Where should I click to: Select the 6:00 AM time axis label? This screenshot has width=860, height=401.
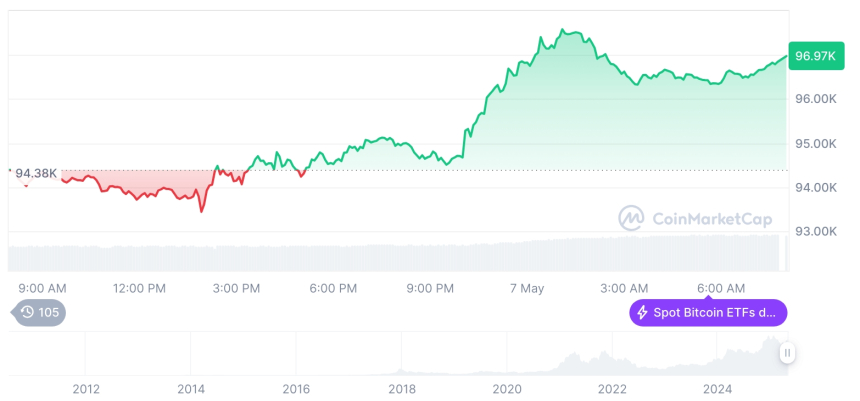721,288
